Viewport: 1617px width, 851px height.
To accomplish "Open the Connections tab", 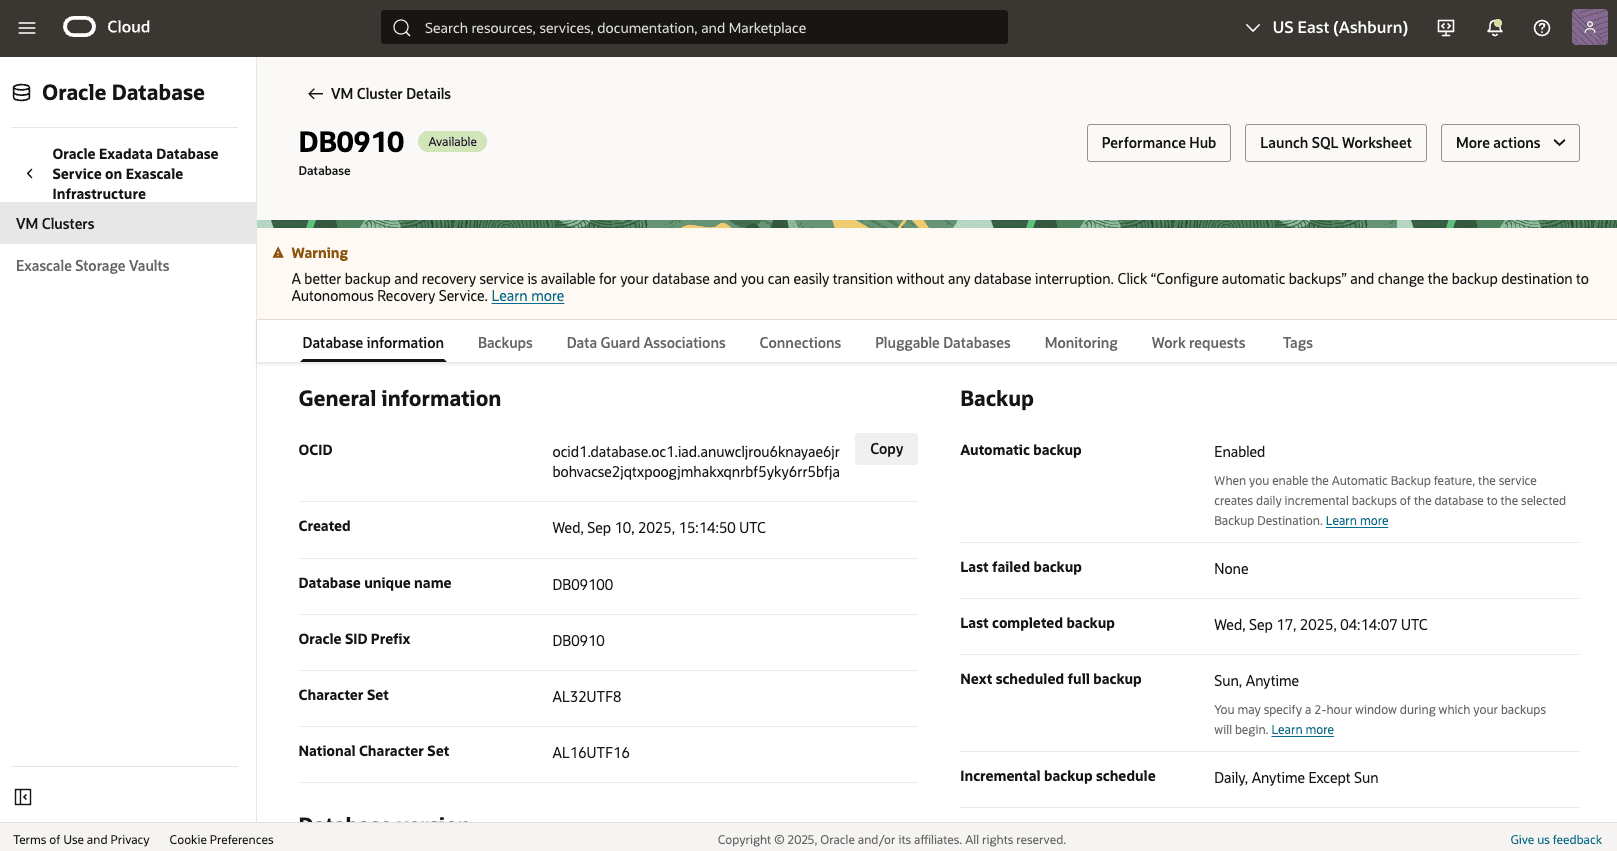I will click(x=800, y=343).
